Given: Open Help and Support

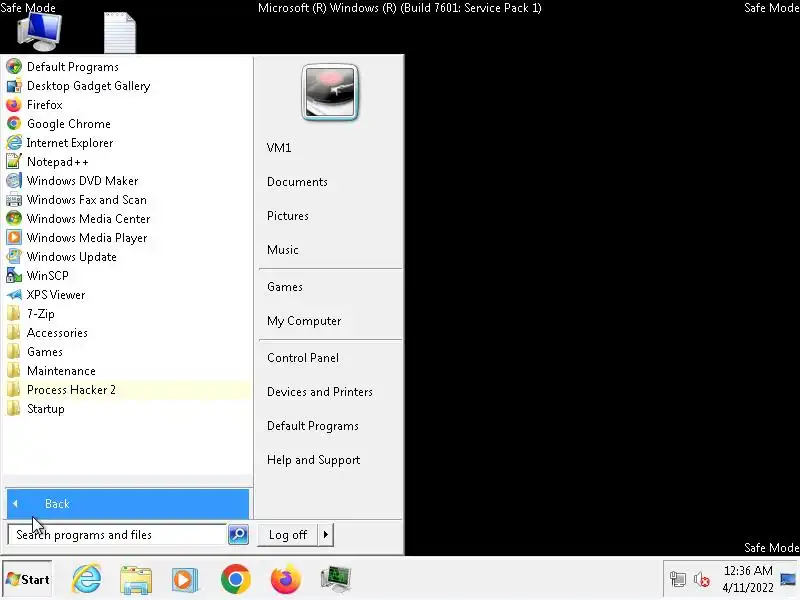Looking at the screenshot, I should [x=313, y=460].
